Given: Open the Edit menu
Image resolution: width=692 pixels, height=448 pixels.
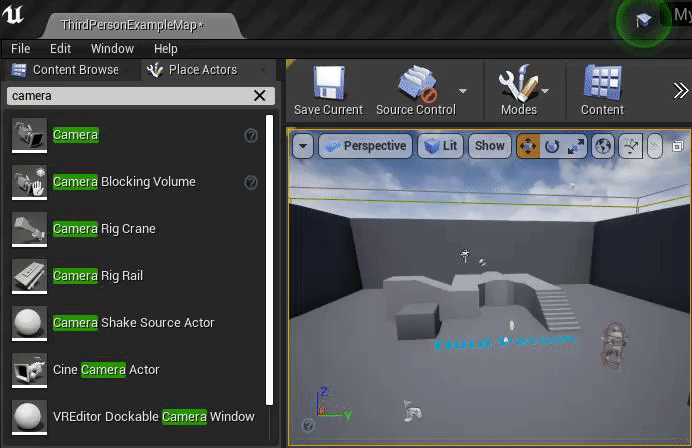Looking at the screenshot, I should [60, 49].
